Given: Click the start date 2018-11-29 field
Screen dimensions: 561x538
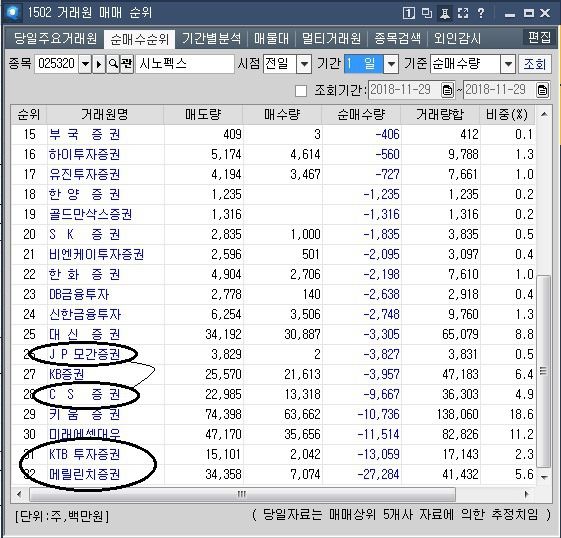Looking at the screenshot, I should (x=405, y=90).
